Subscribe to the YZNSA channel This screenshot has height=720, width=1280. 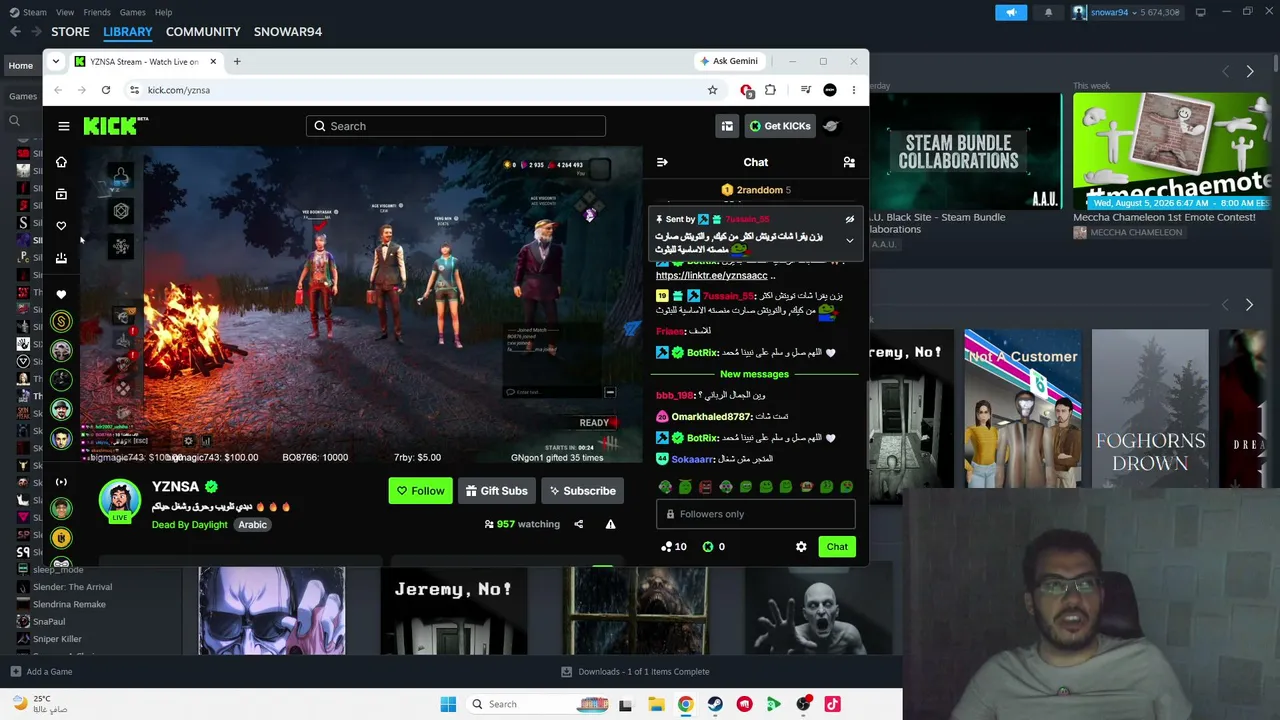tap(582, 491)
